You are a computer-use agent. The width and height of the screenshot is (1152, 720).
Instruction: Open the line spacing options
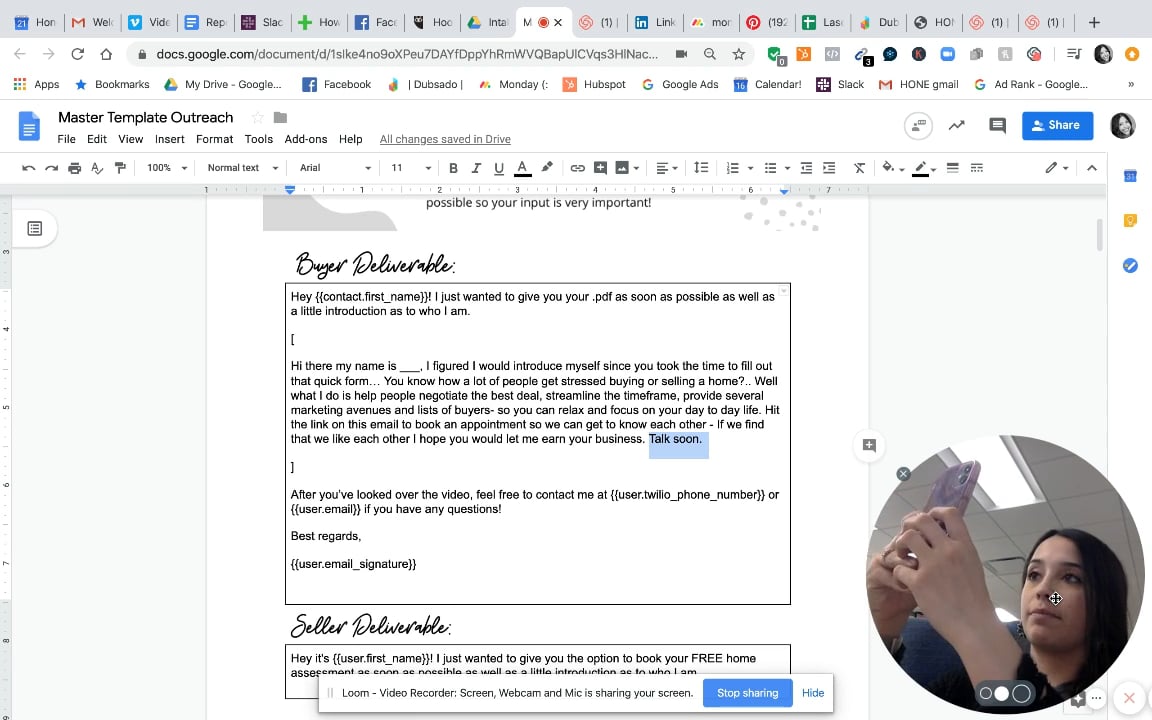point(701,168)
